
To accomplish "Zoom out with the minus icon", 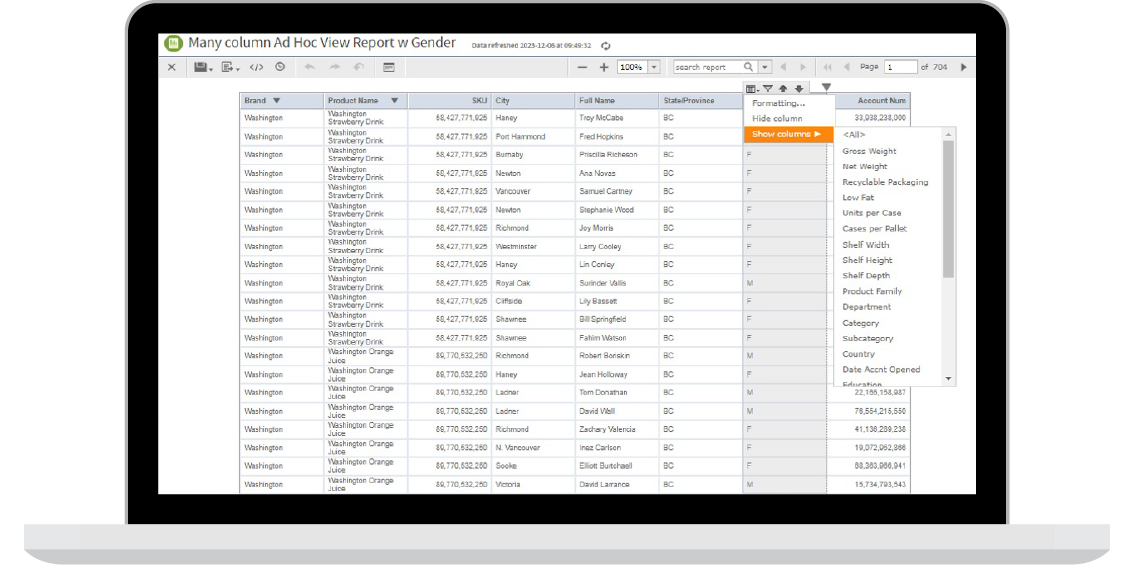I will pos(583,67).
